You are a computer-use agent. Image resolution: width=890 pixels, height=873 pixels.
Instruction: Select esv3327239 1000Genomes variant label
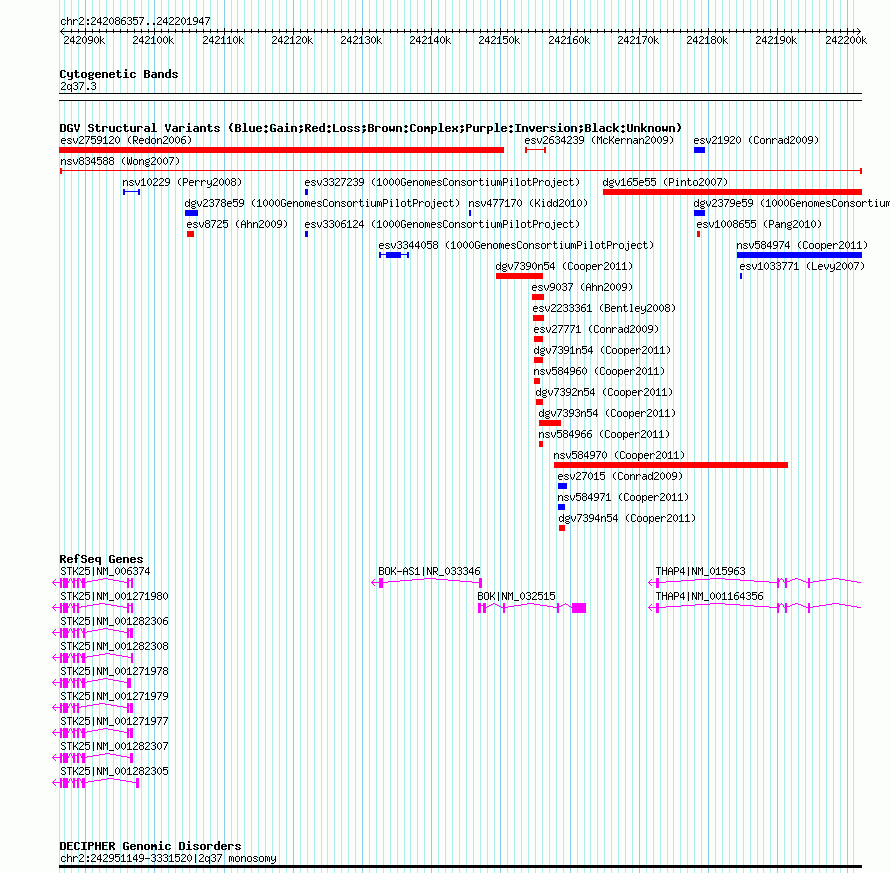442,182
